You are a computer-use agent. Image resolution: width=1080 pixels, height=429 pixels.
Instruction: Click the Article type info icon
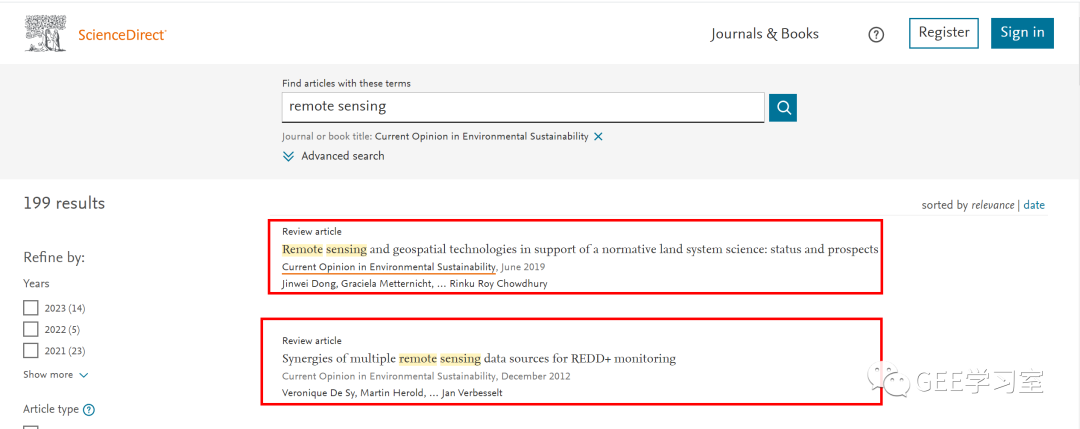point(89,410)
